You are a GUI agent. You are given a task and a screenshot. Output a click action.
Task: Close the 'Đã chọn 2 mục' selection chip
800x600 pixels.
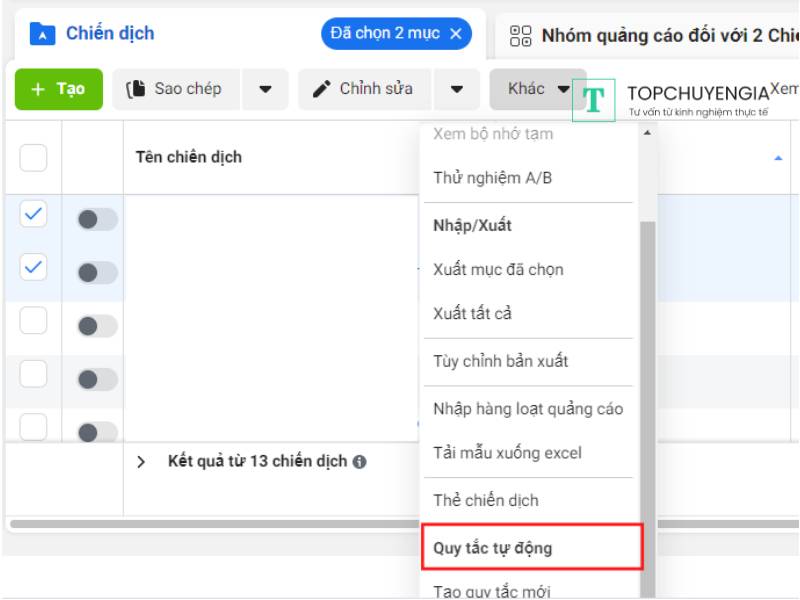click(456, 34)
